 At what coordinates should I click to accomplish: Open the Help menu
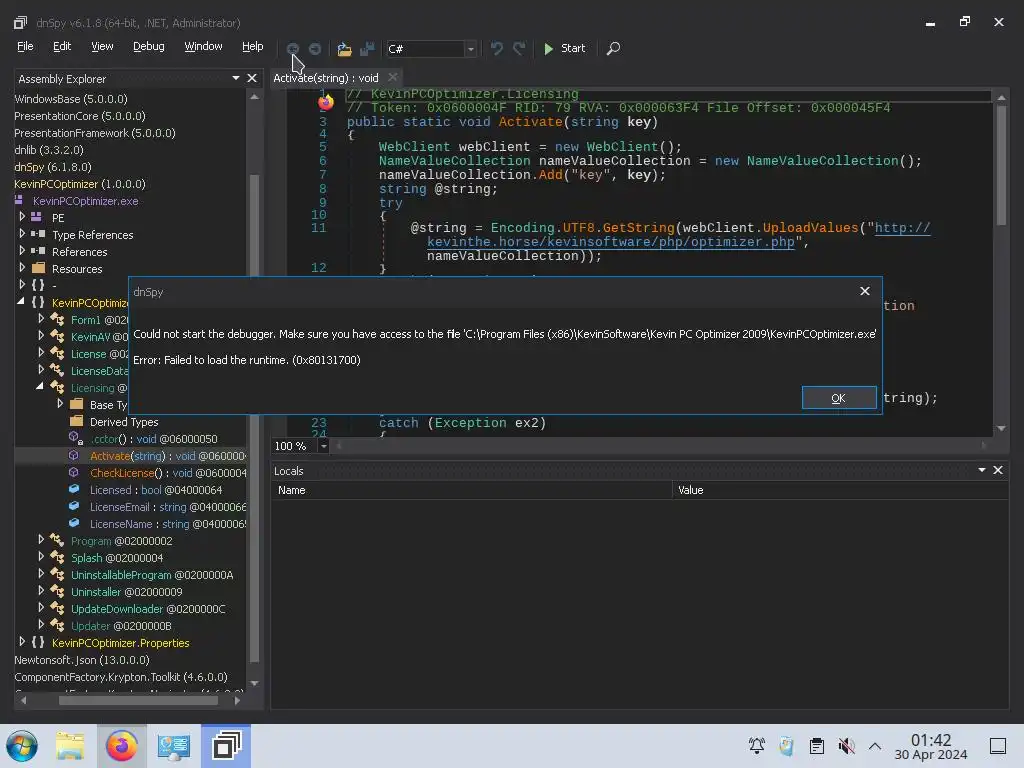[253, 46]
